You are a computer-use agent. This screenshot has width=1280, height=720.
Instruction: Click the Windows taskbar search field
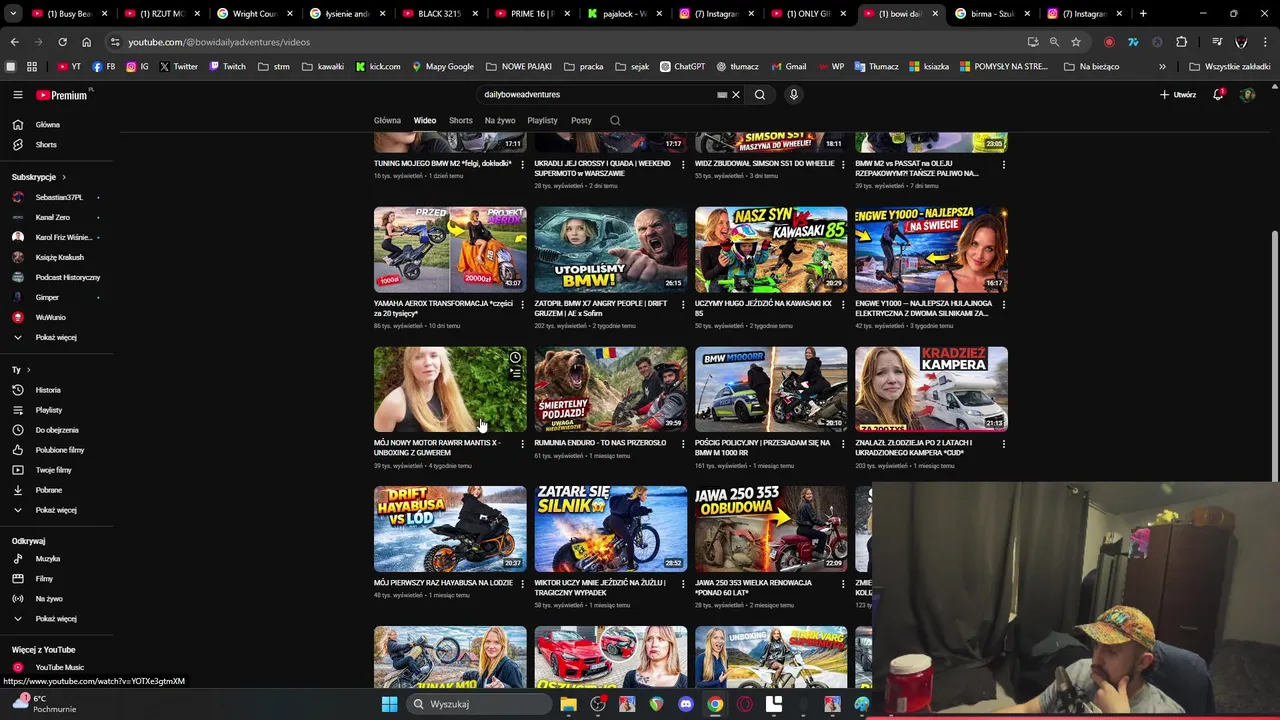click(480, 704)
